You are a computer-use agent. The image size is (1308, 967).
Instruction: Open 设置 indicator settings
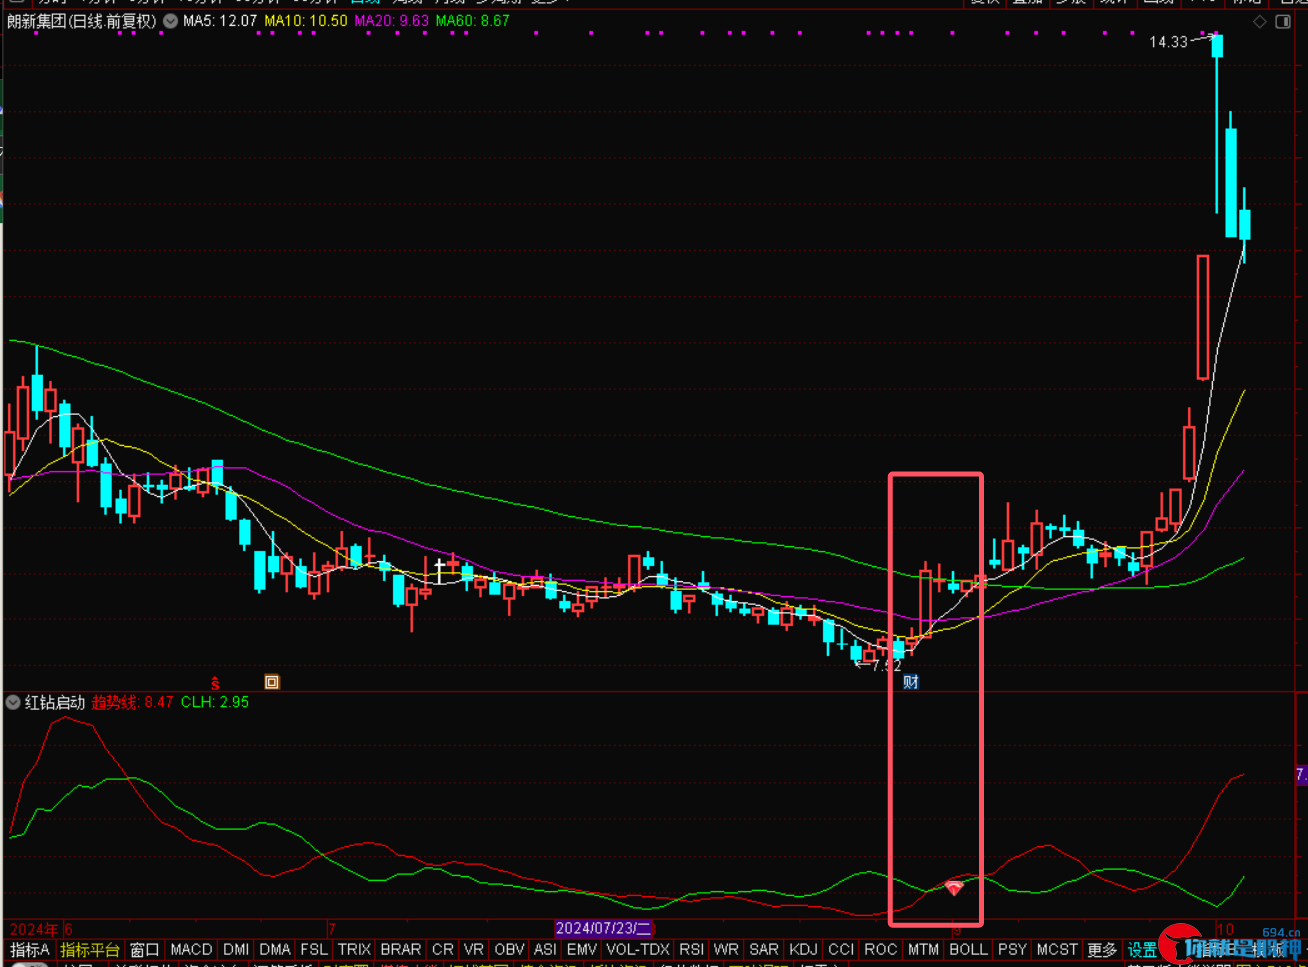coord(1142,949)
